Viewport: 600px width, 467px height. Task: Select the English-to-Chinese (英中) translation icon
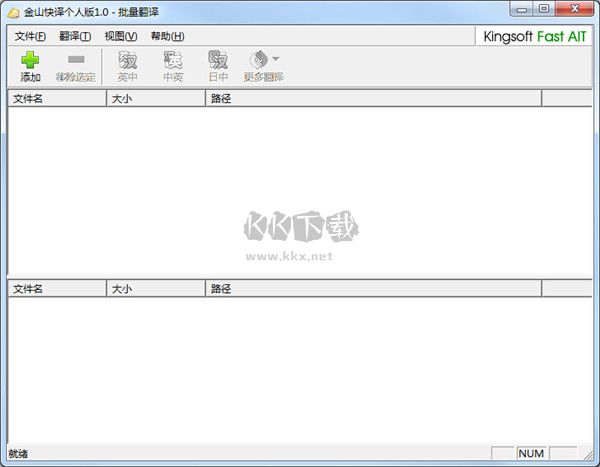pyautogui.click(x=127, y=60)
